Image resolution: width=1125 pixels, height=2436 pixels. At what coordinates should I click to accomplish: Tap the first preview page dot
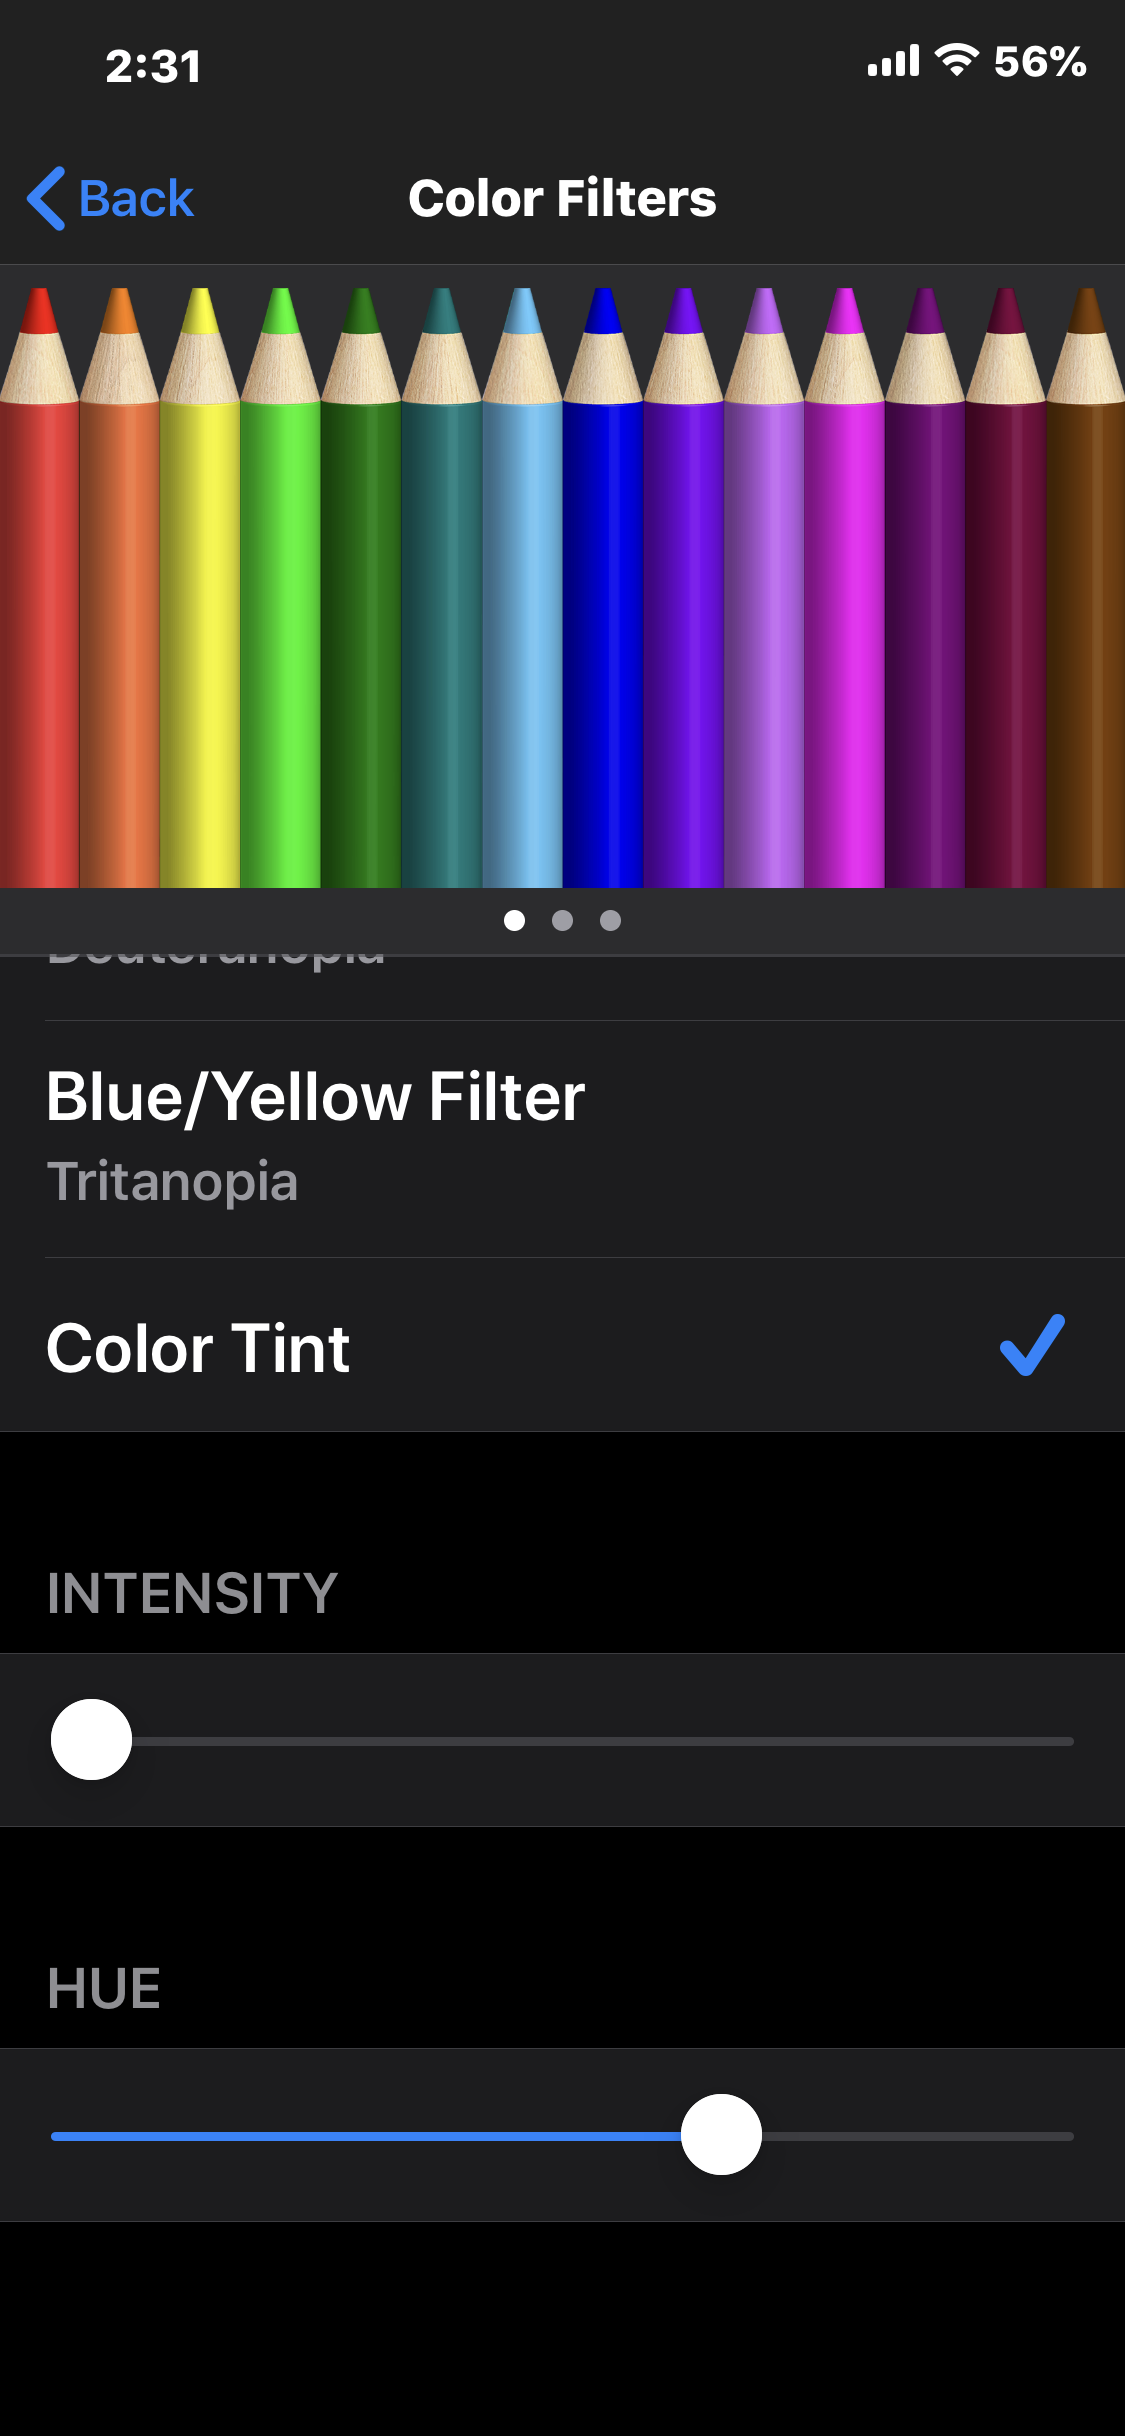514,920
